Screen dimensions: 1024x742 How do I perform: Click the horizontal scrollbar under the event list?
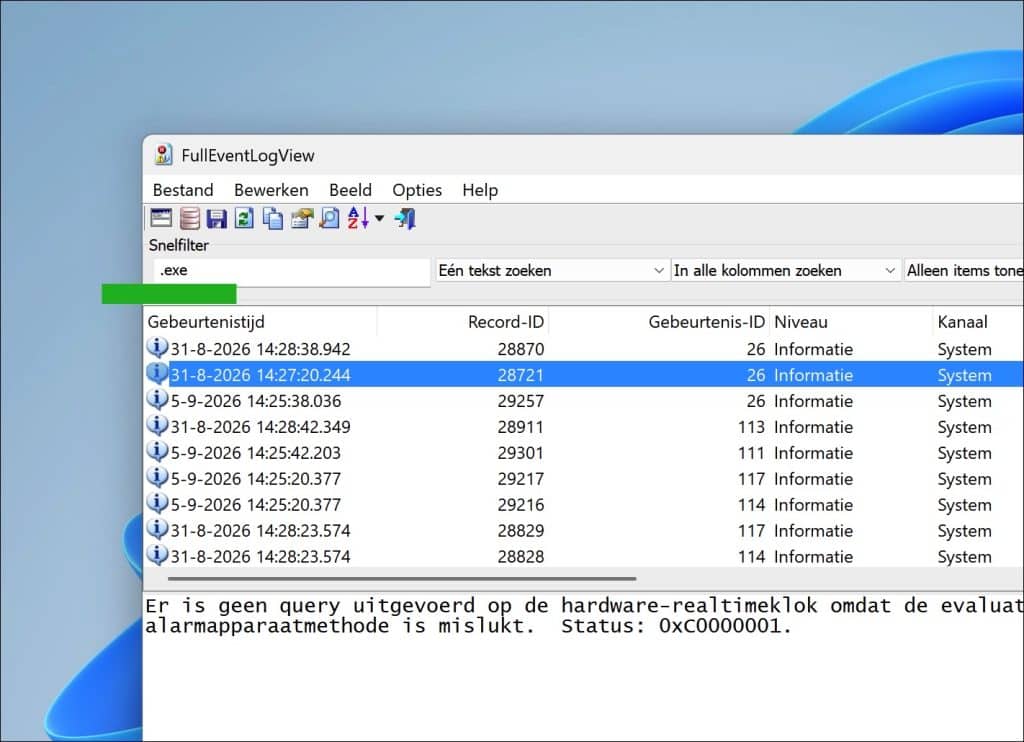point(402,579)
